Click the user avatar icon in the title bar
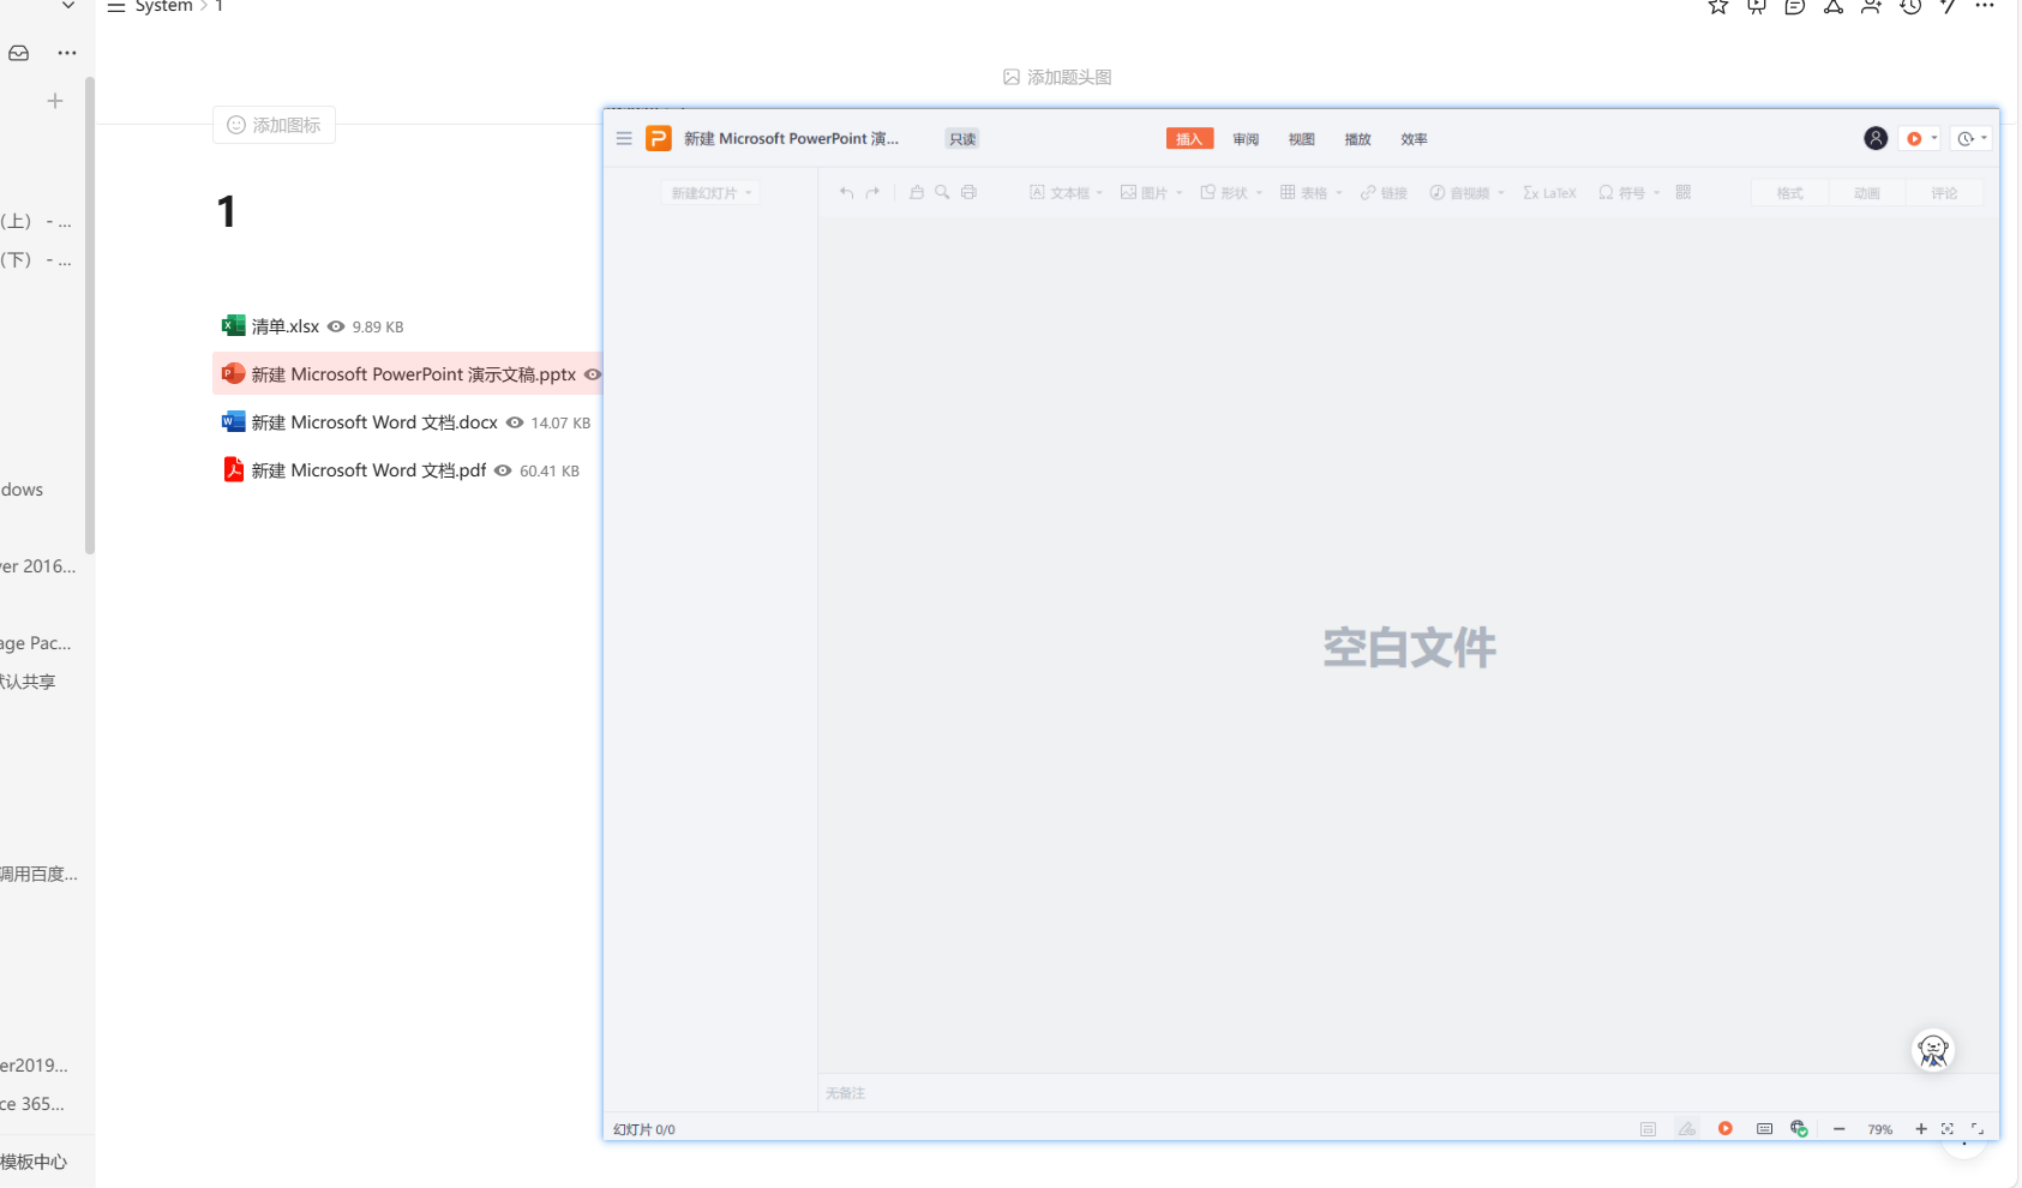 pyautogui.click(x=1875, y=138)
